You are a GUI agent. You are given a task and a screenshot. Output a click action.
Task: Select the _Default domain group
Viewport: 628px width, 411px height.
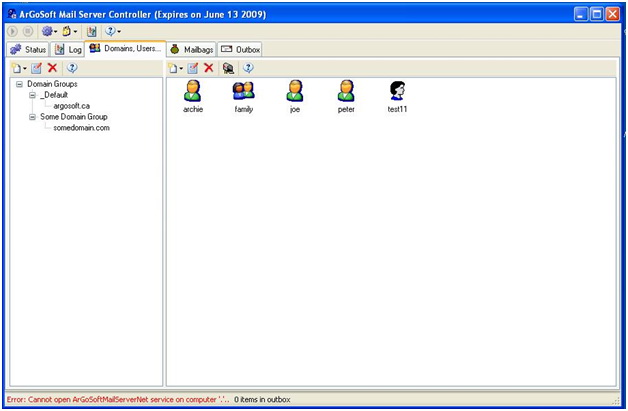(54, 95)
